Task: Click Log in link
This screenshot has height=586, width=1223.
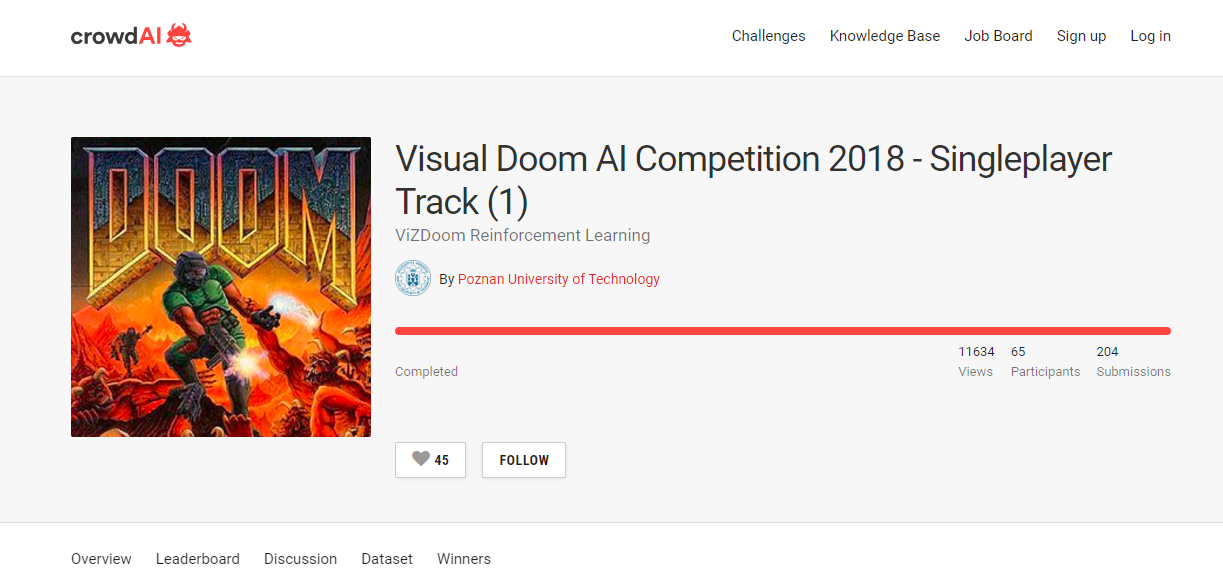Action: coord(1150,36)
